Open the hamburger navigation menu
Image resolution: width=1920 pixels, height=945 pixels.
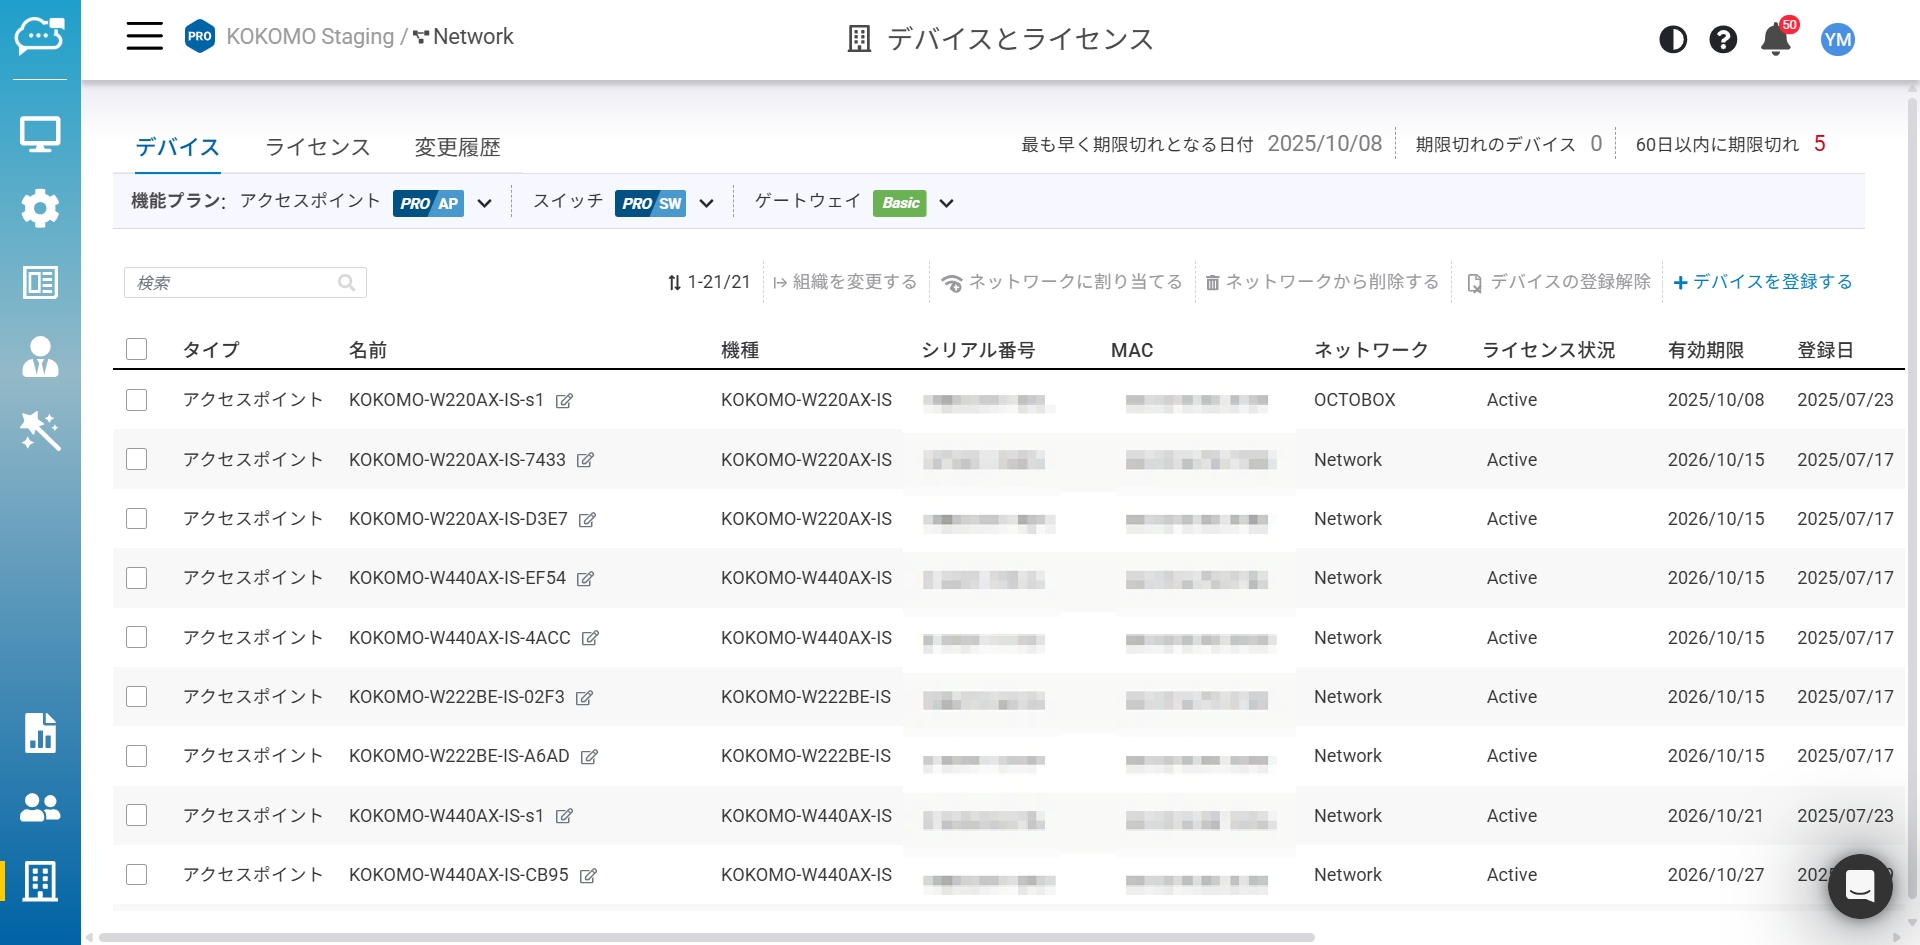(144, 37)
